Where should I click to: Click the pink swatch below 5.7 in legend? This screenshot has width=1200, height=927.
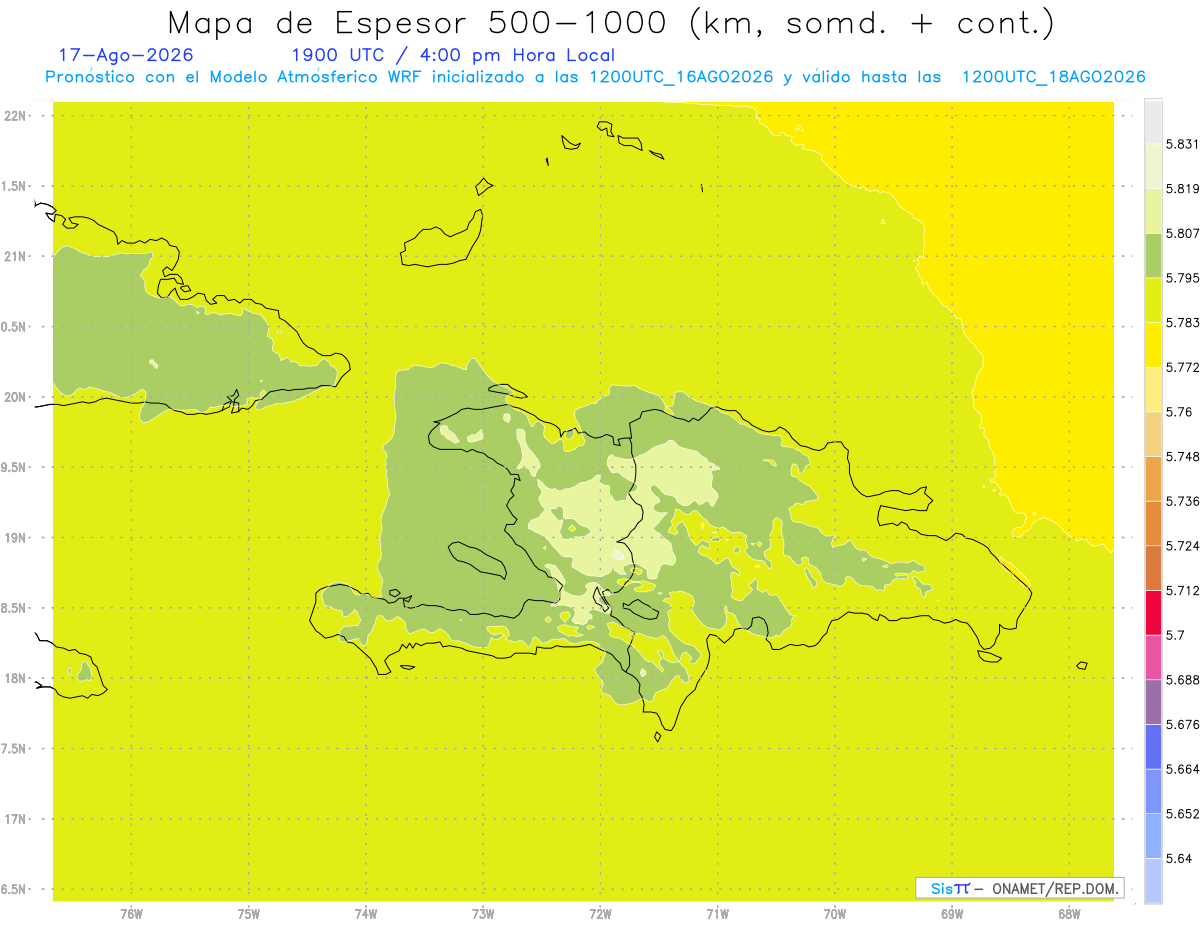click(1153, 656)
